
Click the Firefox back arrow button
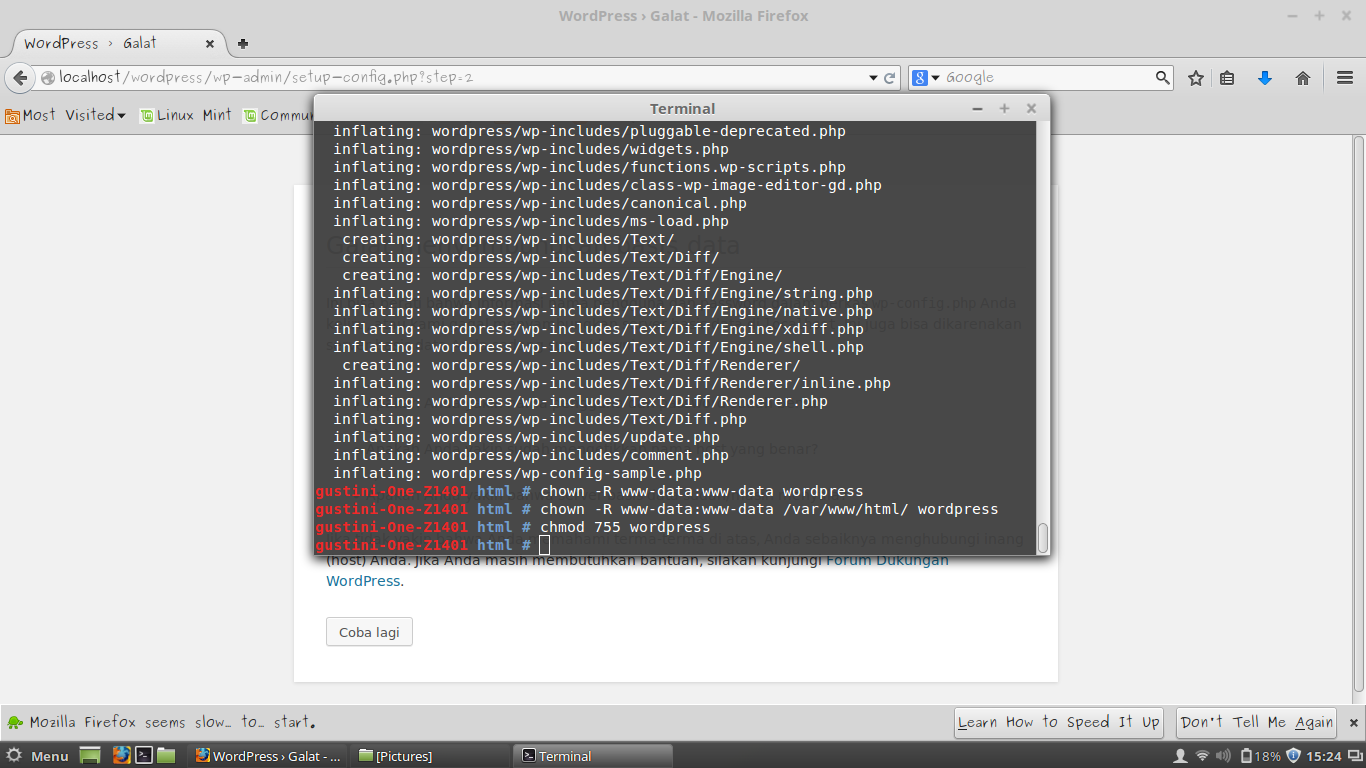[20, 78]
